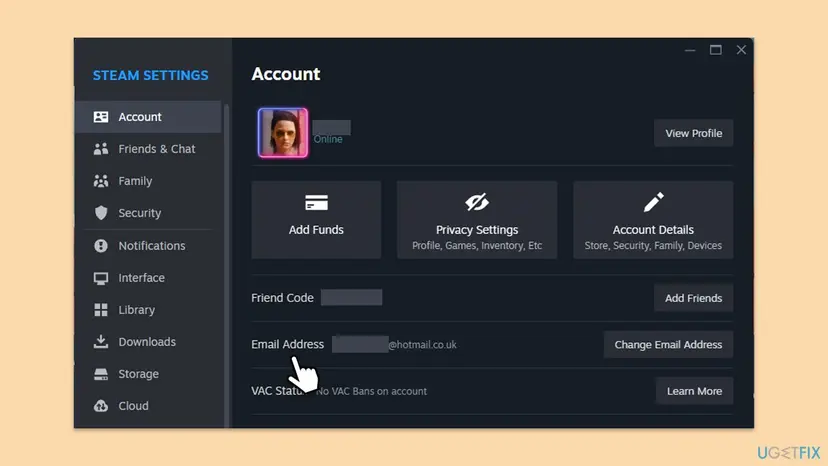Click the Account card icon in sidebar
The image size is (828, 466).
[x=101, y=117]
